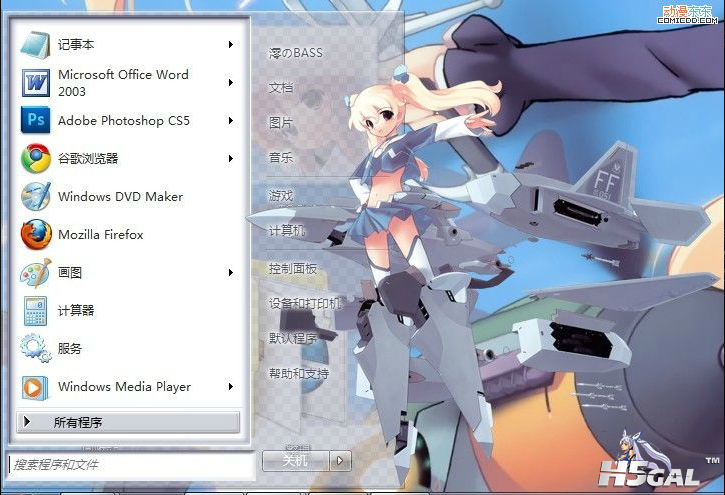Open 游戏 games link

tap(281, 196)
